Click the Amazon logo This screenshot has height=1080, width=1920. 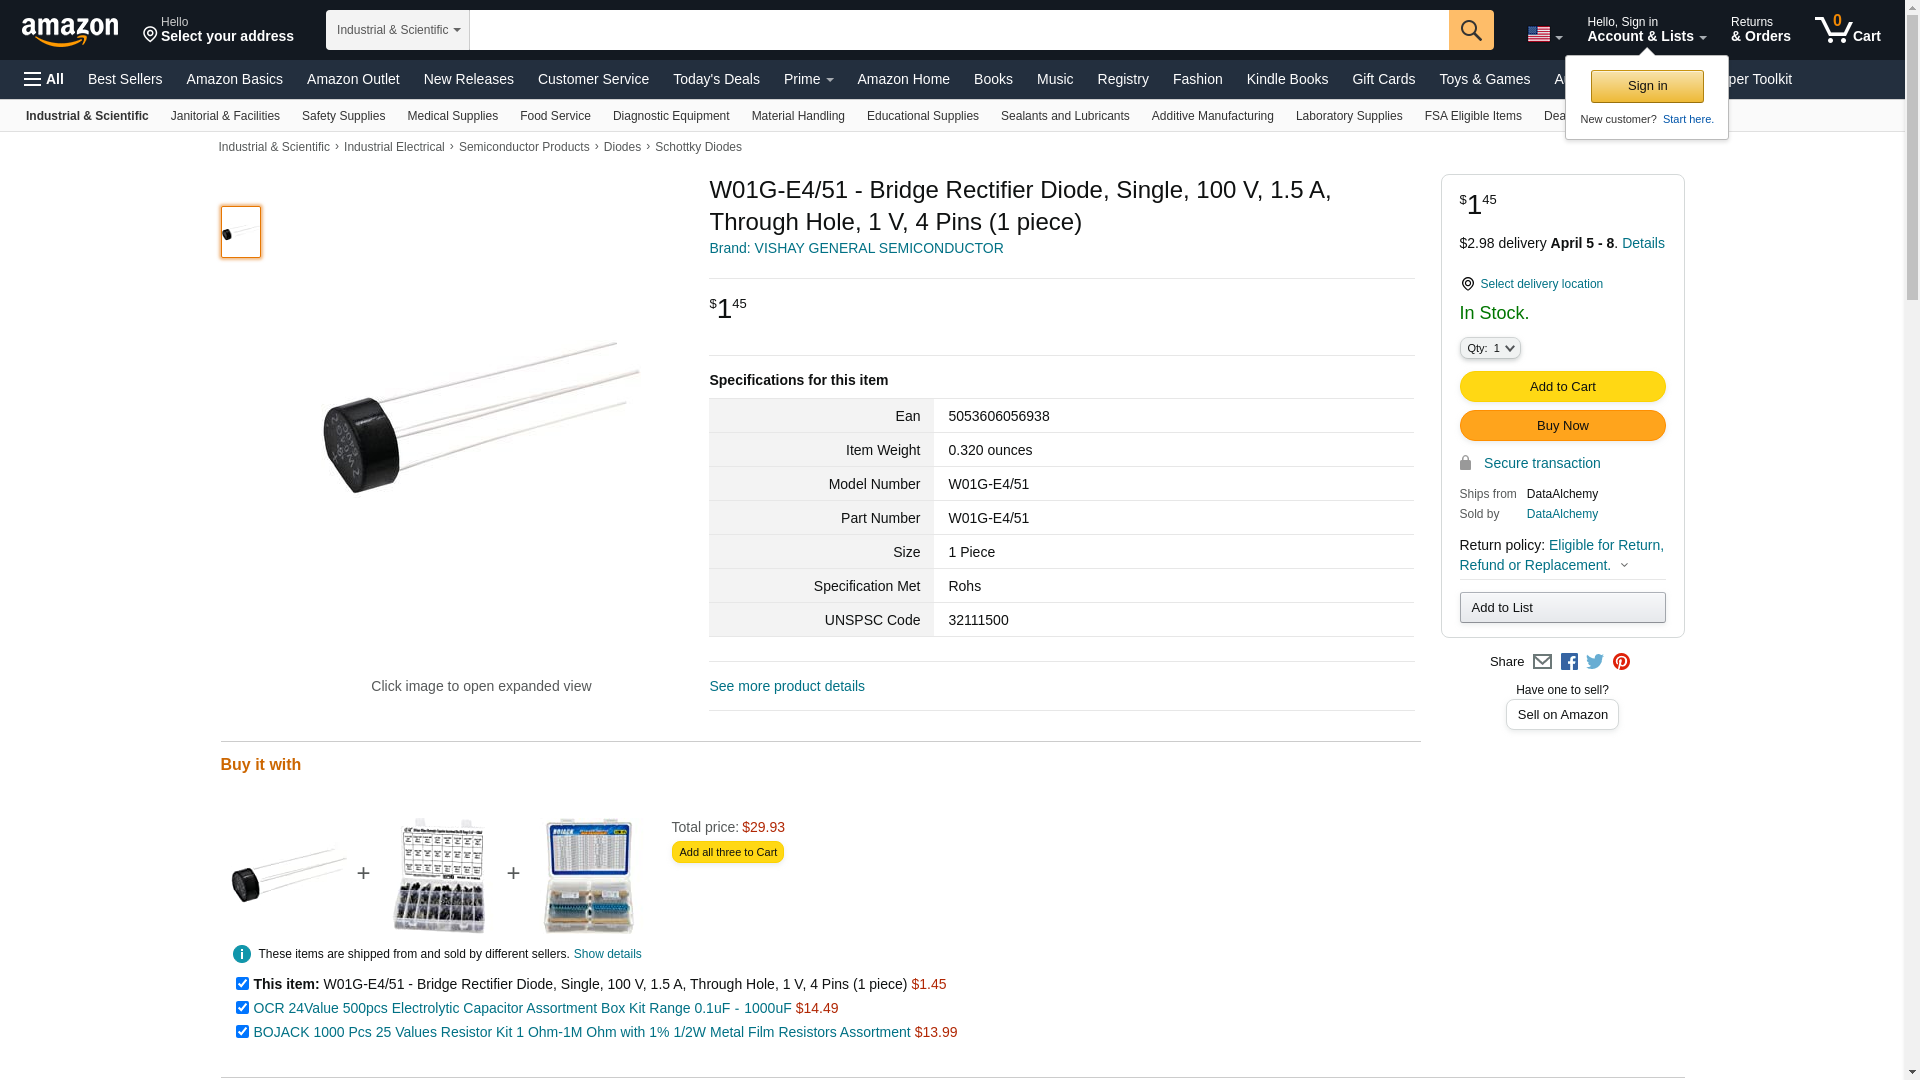(x=70, y=31)
